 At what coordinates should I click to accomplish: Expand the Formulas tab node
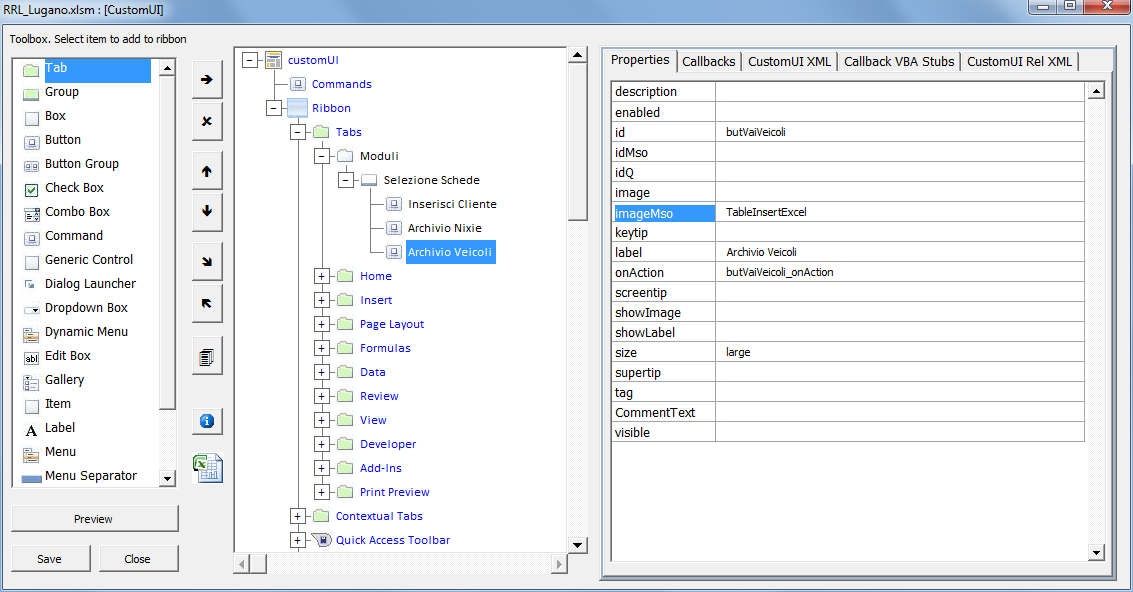322,348
